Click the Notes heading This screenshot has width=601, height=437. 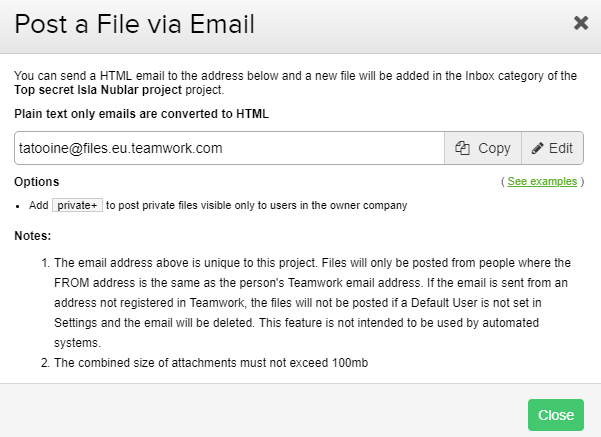(33, 236)
